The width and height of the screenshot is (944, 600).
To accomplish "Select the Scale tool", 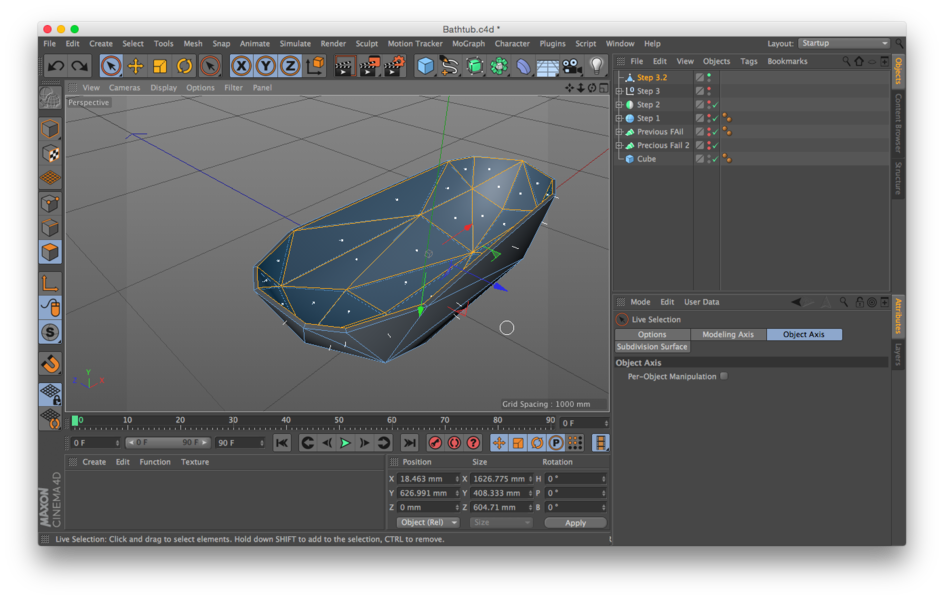I will click(160, 66).
